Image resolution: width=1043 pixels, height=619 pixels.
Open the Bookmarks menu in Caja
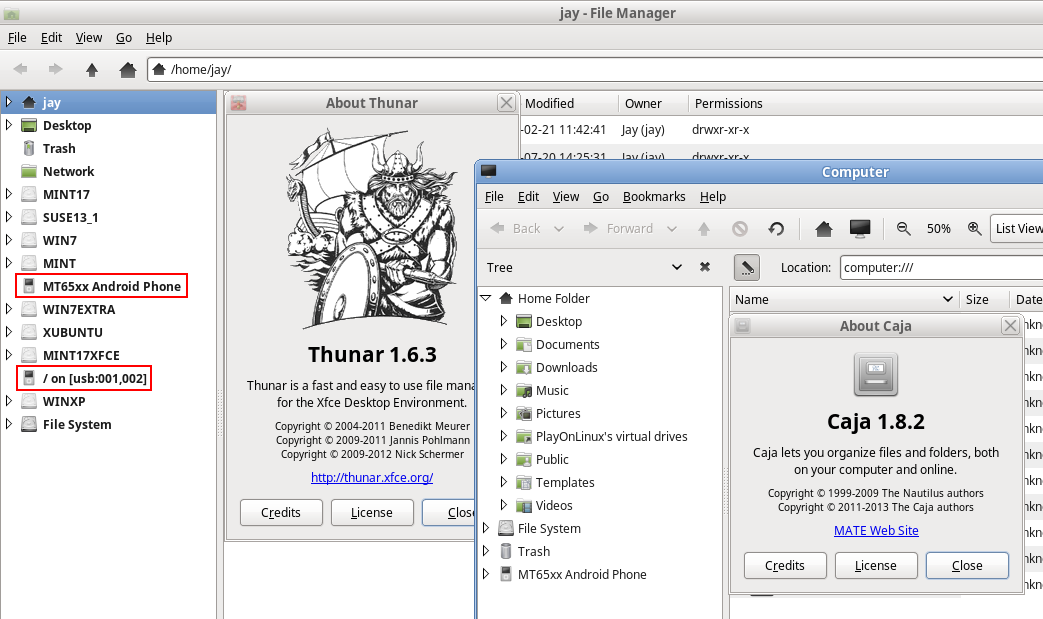[653, 197]
